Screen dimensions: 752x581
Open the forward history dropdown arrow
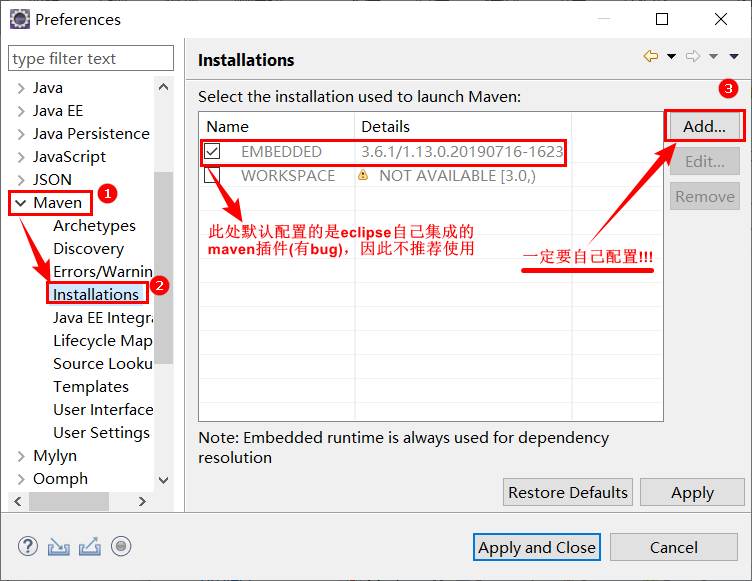[714, 57]
